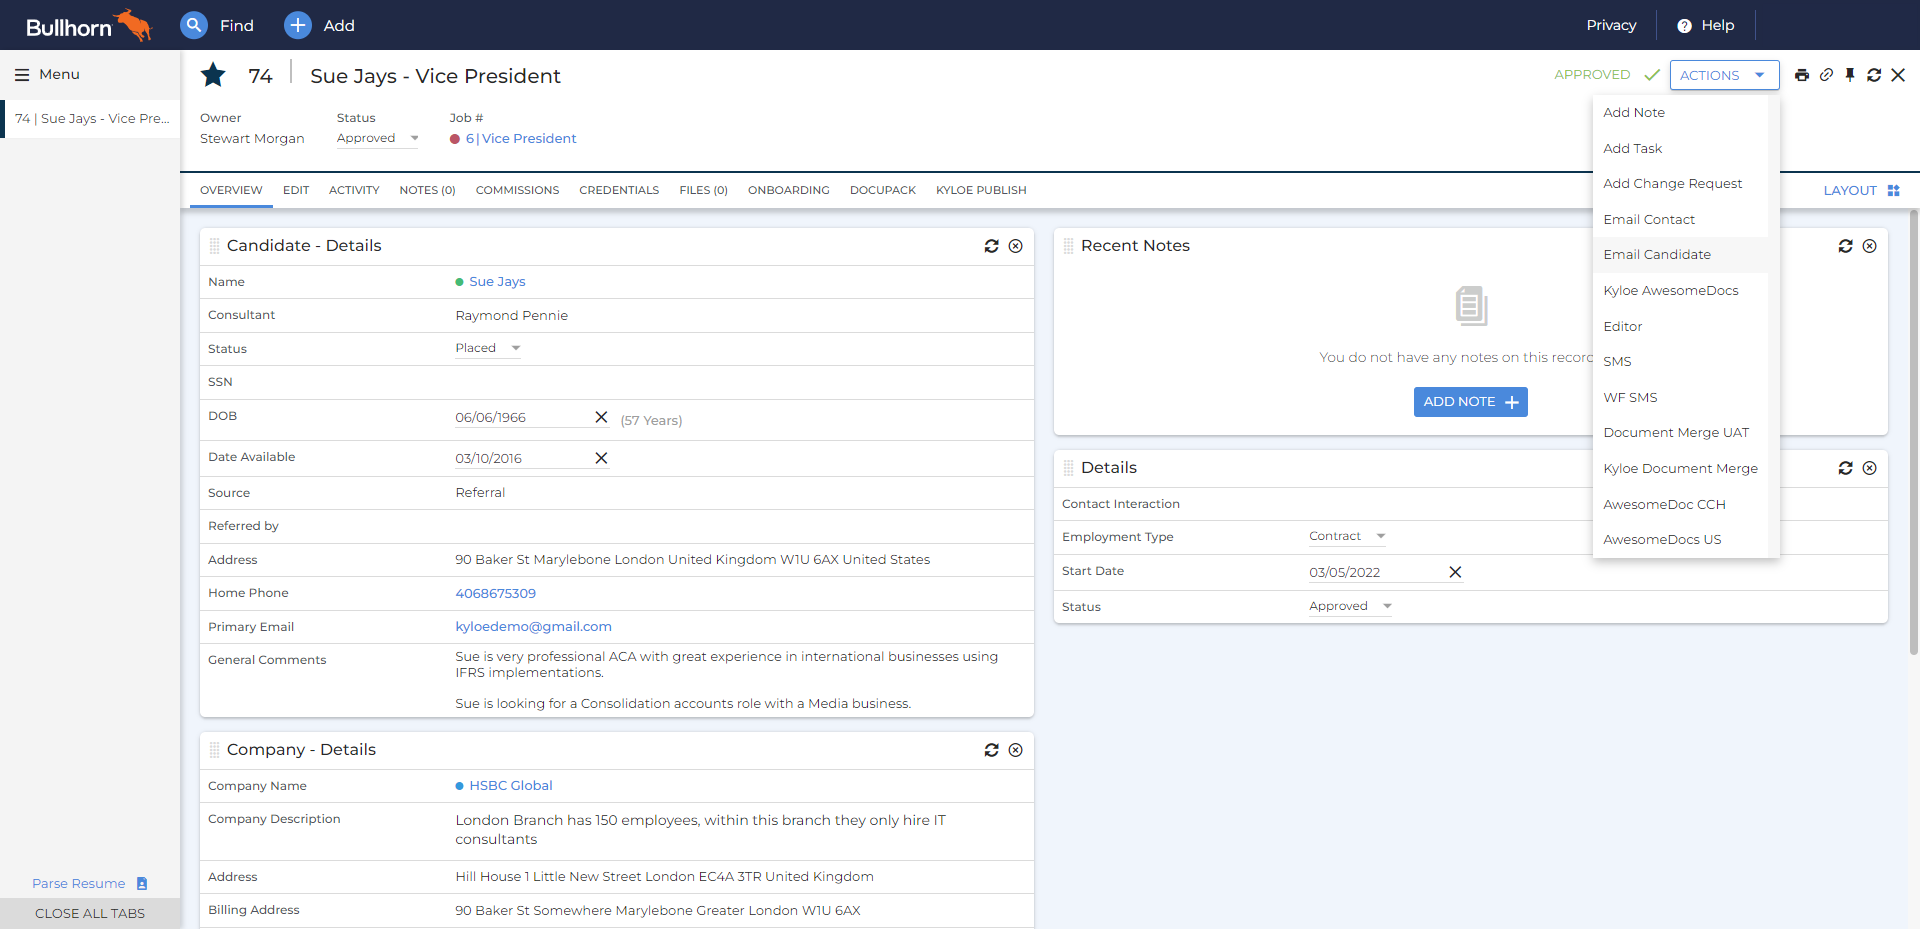Click CLOSE ALL TABS button
This screenshot has width=1920, height=929.
[x=90, y=914]
